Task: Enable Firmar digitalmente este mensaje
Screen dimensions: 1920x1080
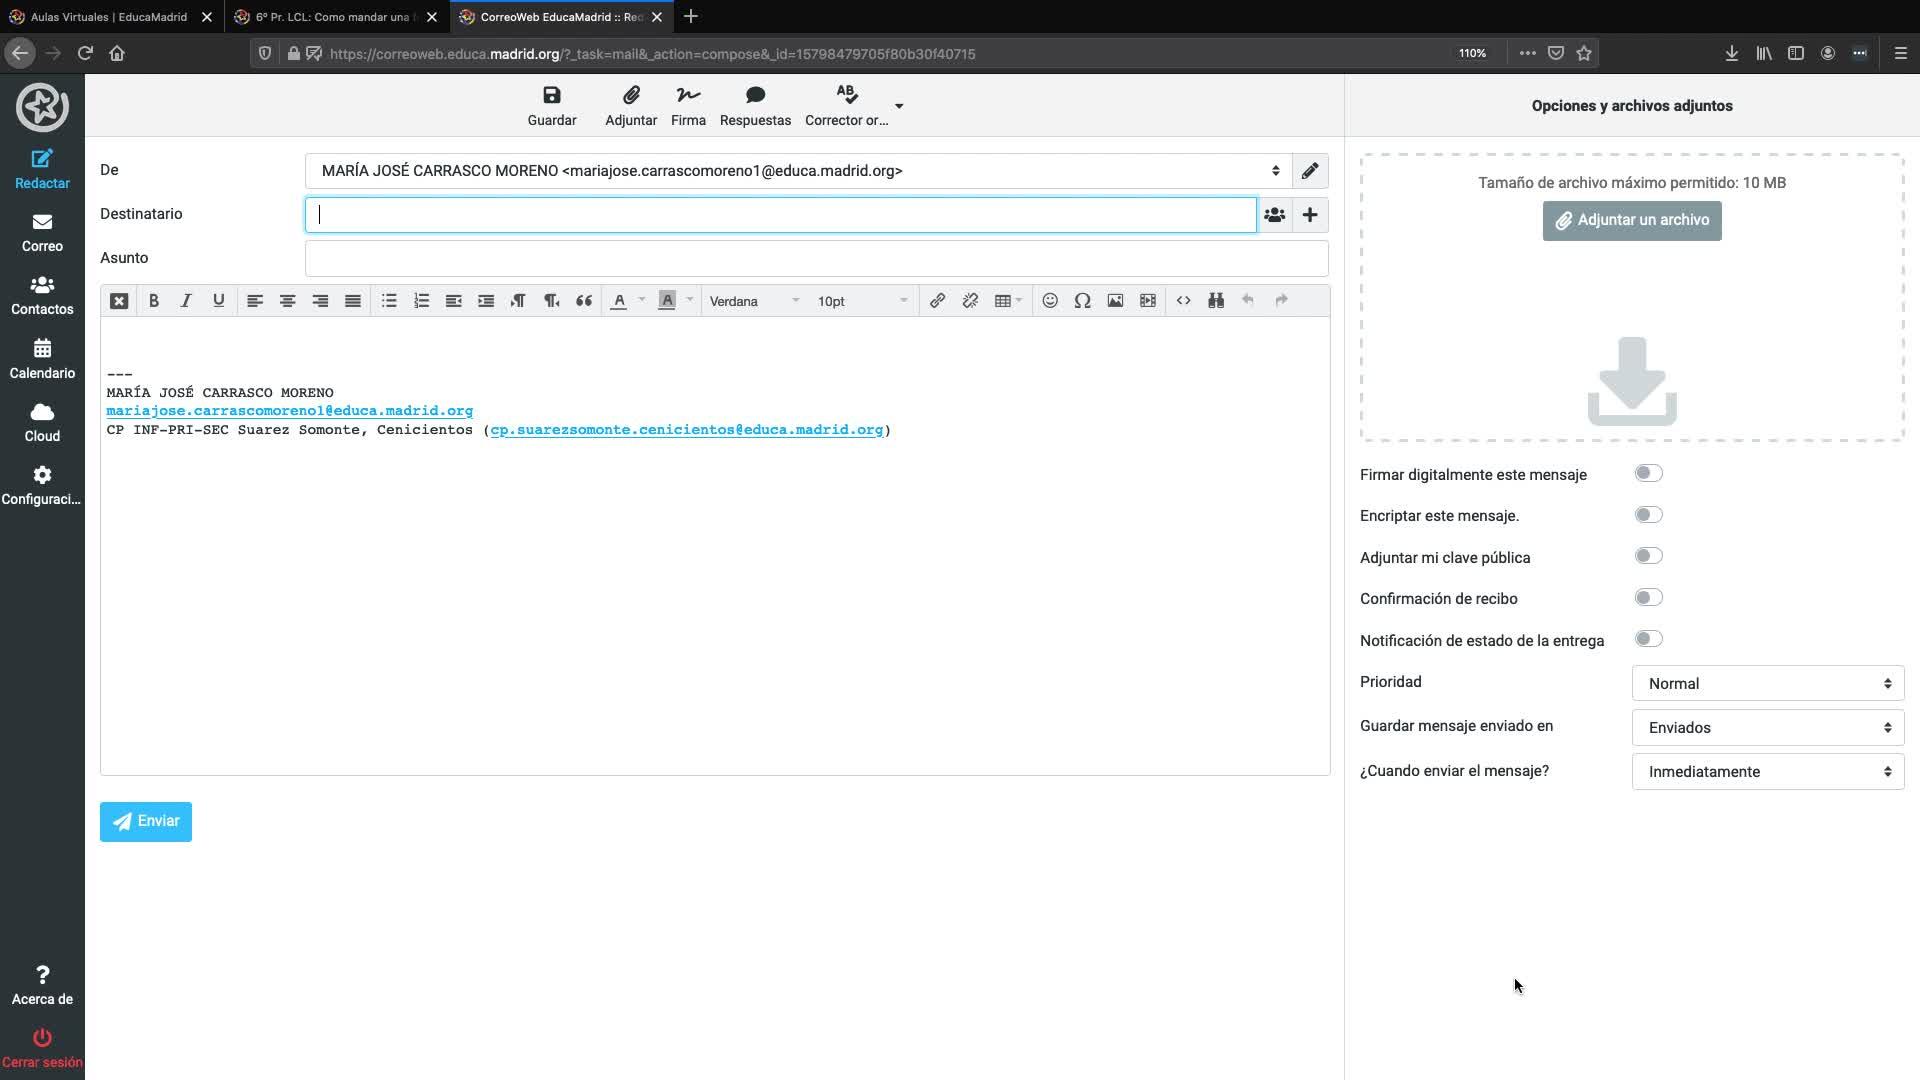Action: (1648, 474)
